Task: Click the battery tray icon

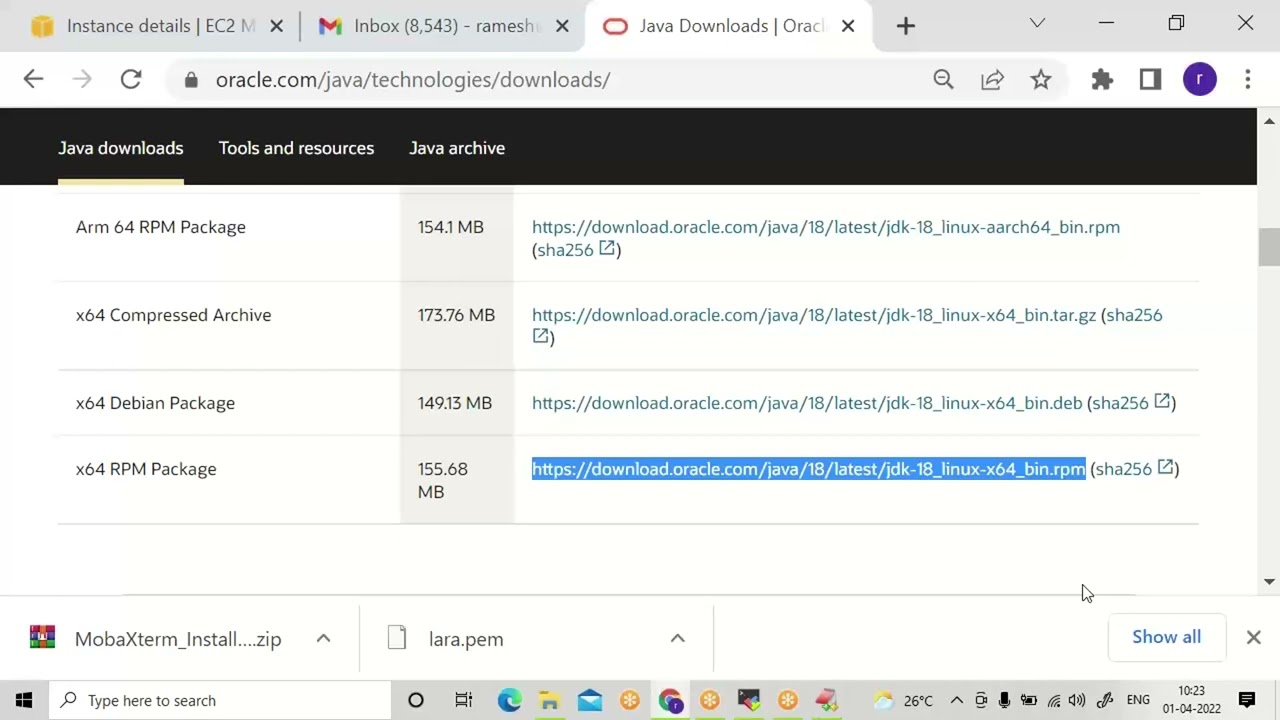Action: [1028, 700]
